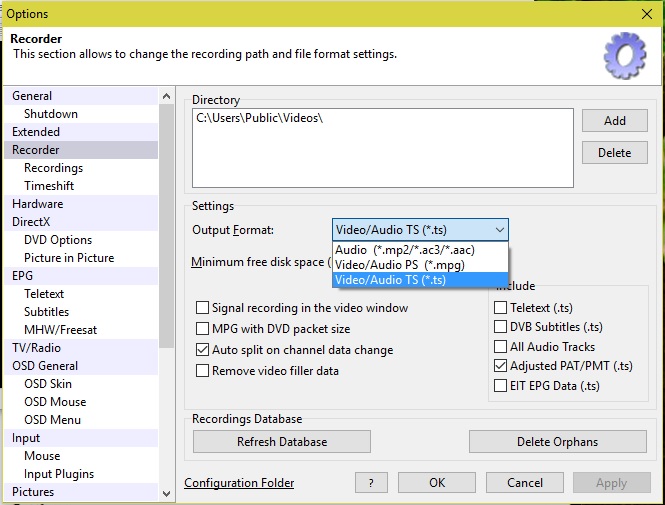Screen dimensions: 665x505
Task: Go to the OSD Skin section
Action: click(48, 384)
